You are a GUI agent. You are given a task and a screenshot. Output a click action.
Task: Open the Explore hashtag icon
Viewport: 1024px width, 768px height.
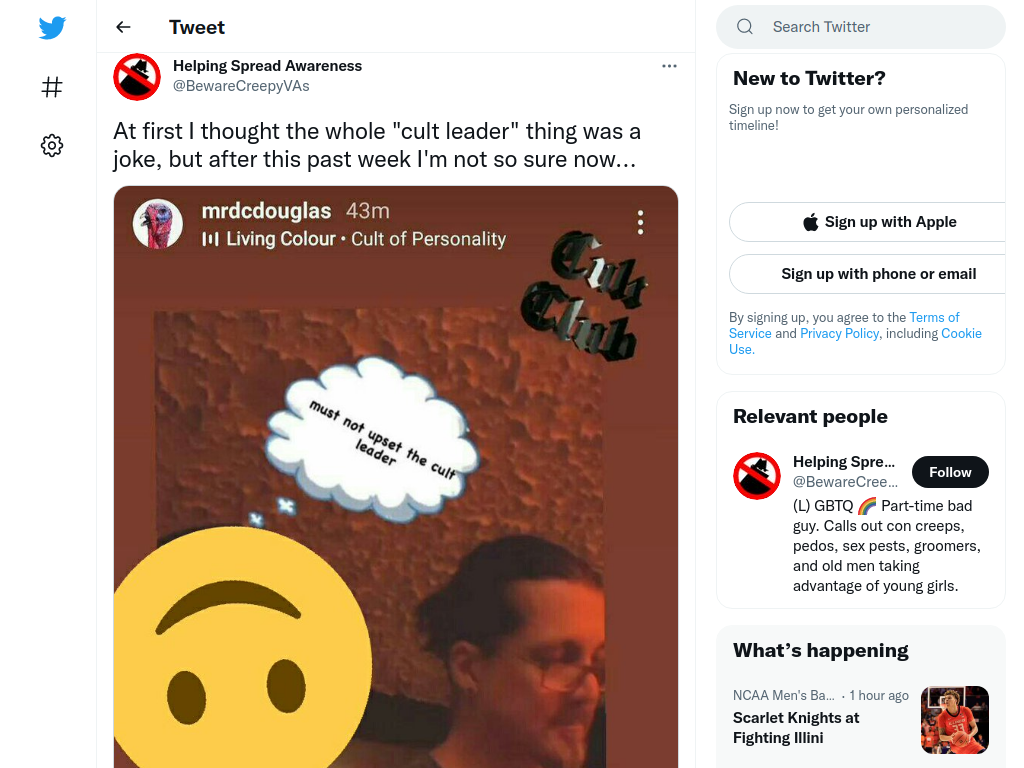pos(52,87)
